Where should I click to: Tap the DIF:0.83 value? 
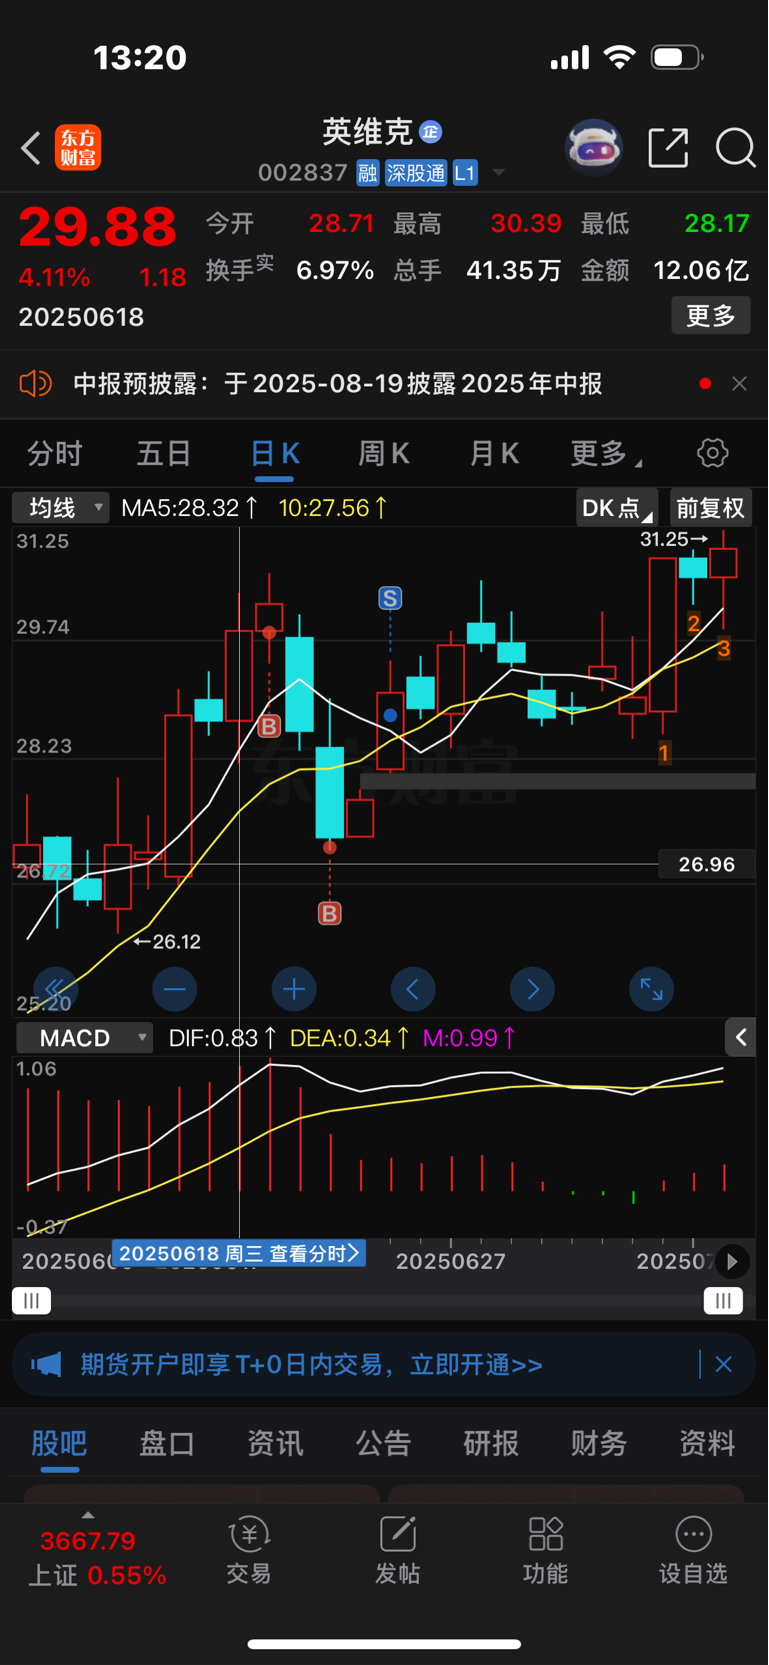[222, 1038]
